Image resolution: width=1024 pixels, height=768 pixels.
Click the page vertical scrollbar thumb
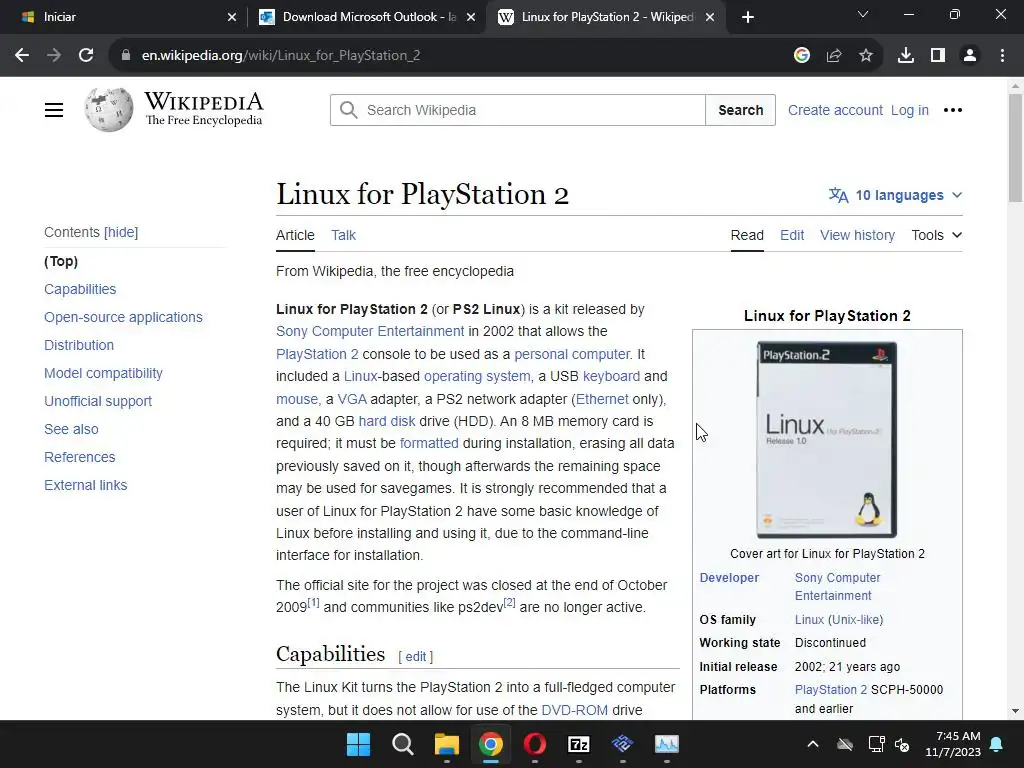[1015, 148]
